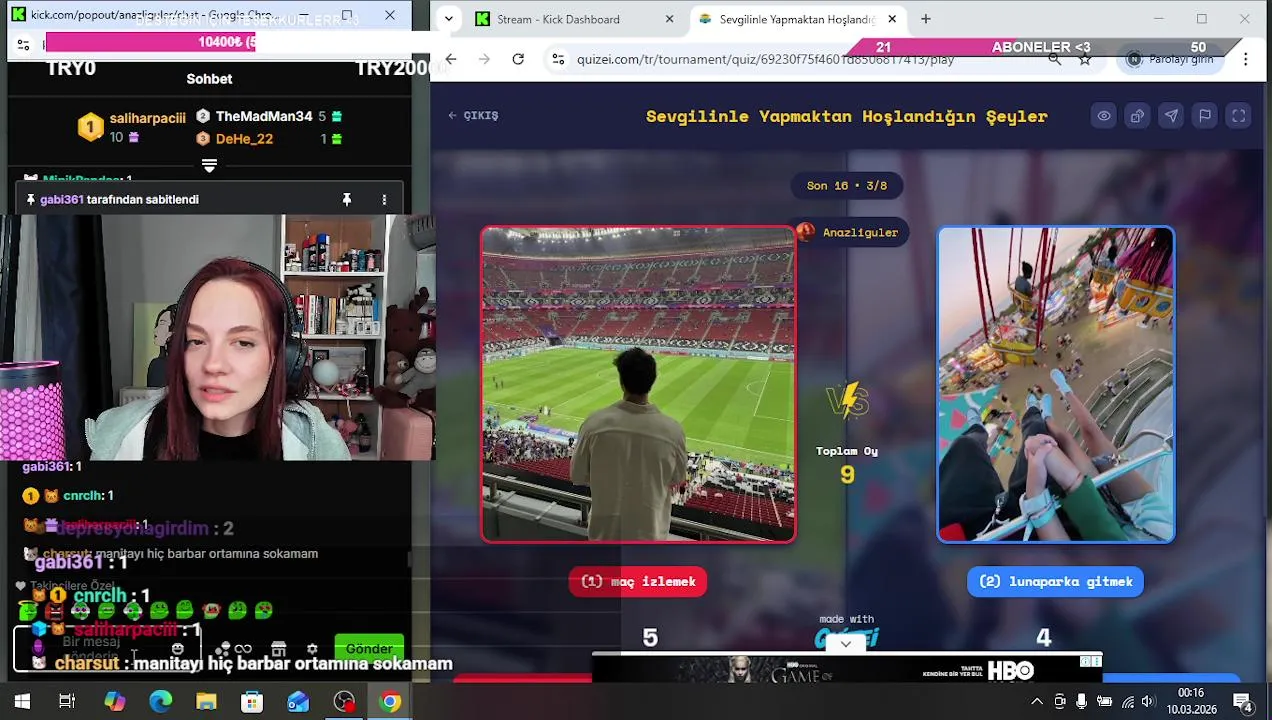Click the HBO advertisement banner
The height and width of the screenshot is (720, 1272).
point(848,670)
